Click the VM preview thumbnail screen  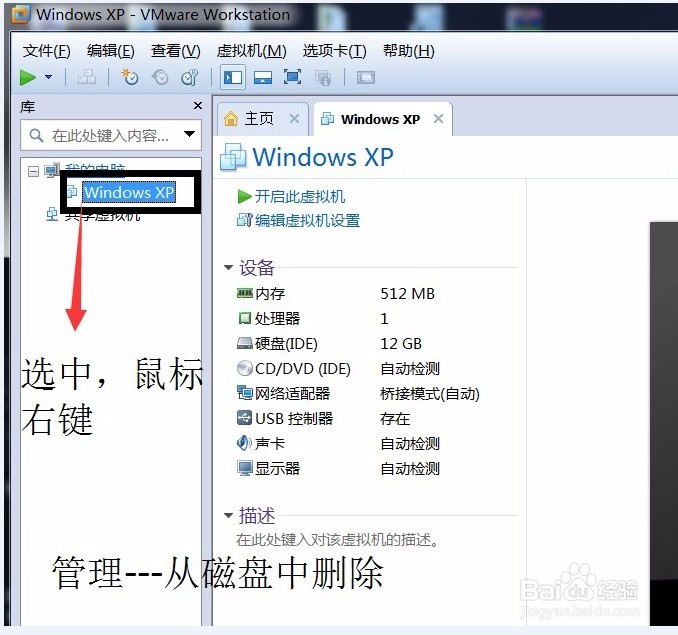coord(664,424)
